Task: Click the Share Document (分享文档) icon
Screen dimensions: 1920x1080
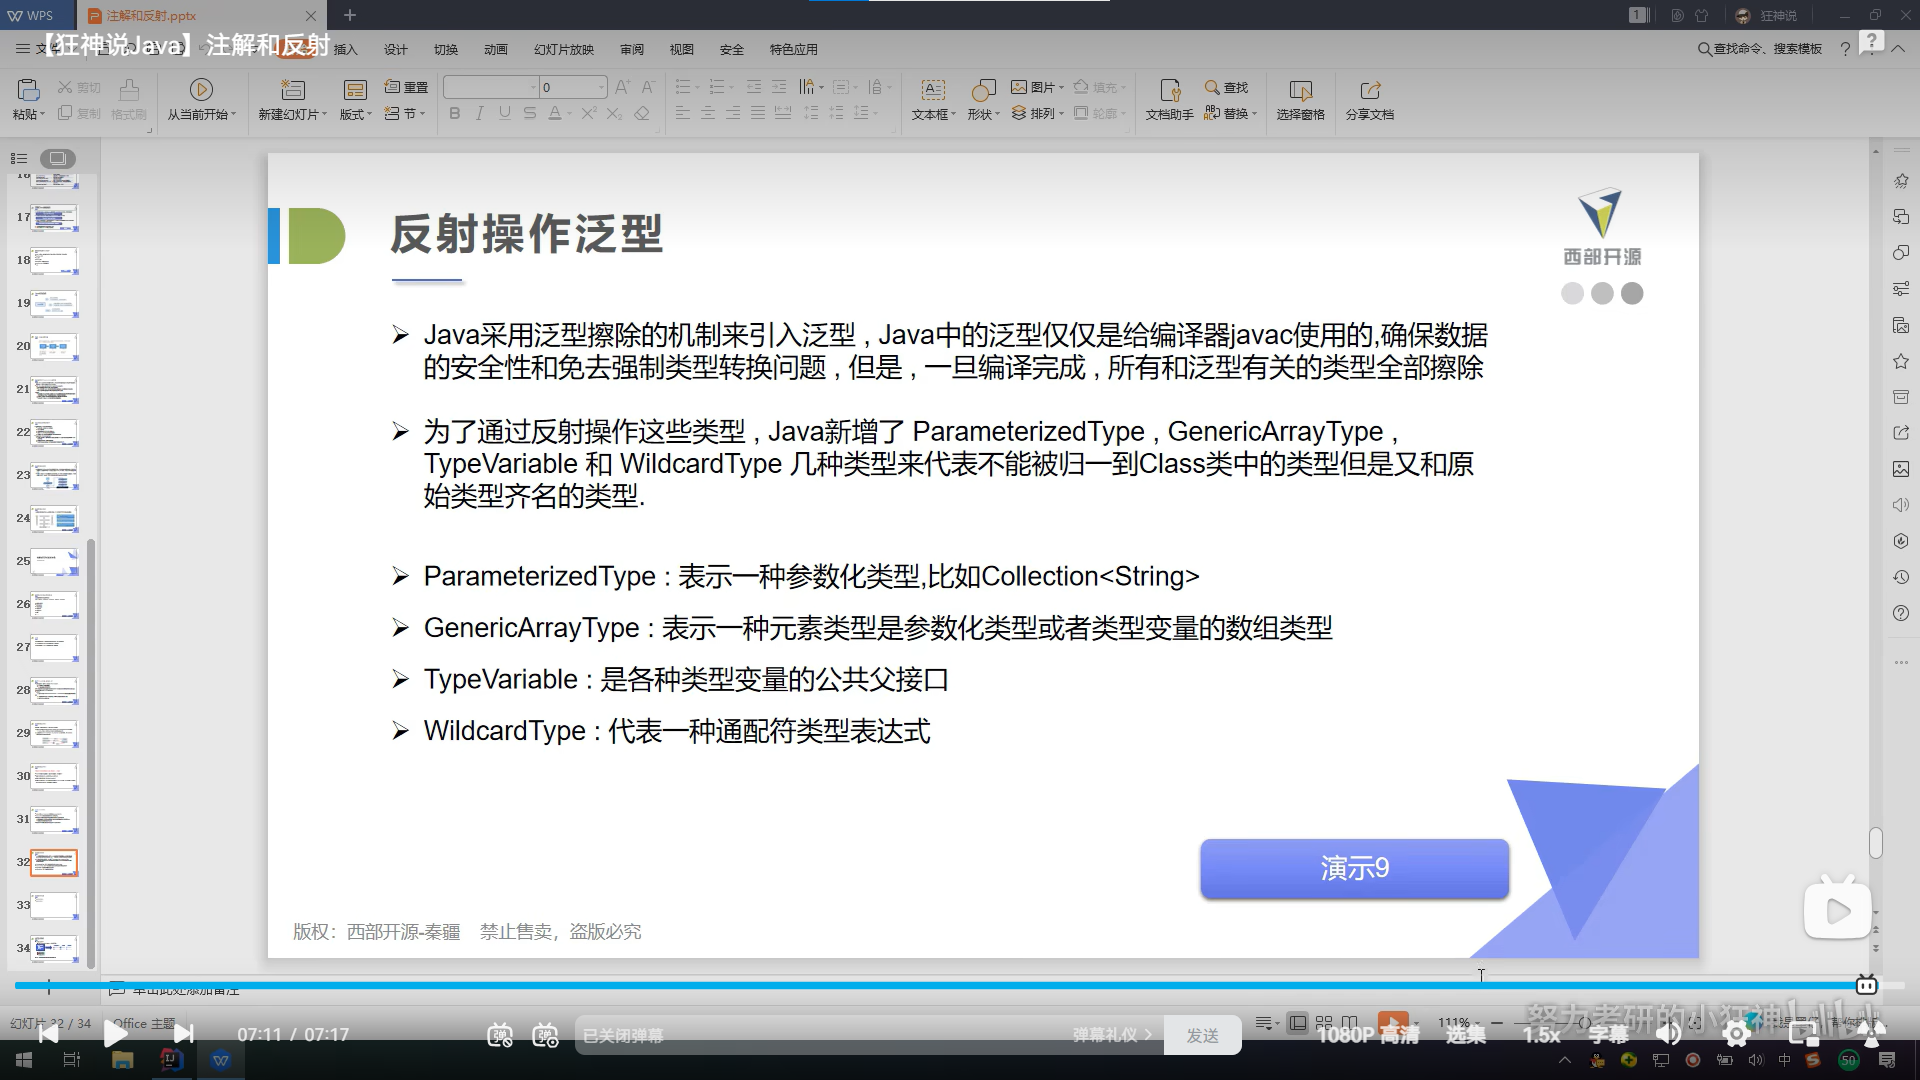Action: point(1369,92)
